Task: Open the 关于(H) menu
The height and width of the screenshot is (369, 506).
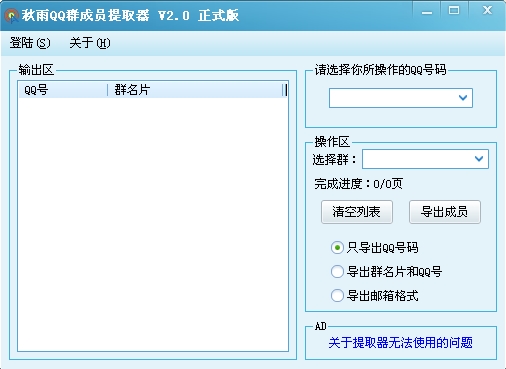Action: pyautogui.click(x=90, y=43)
